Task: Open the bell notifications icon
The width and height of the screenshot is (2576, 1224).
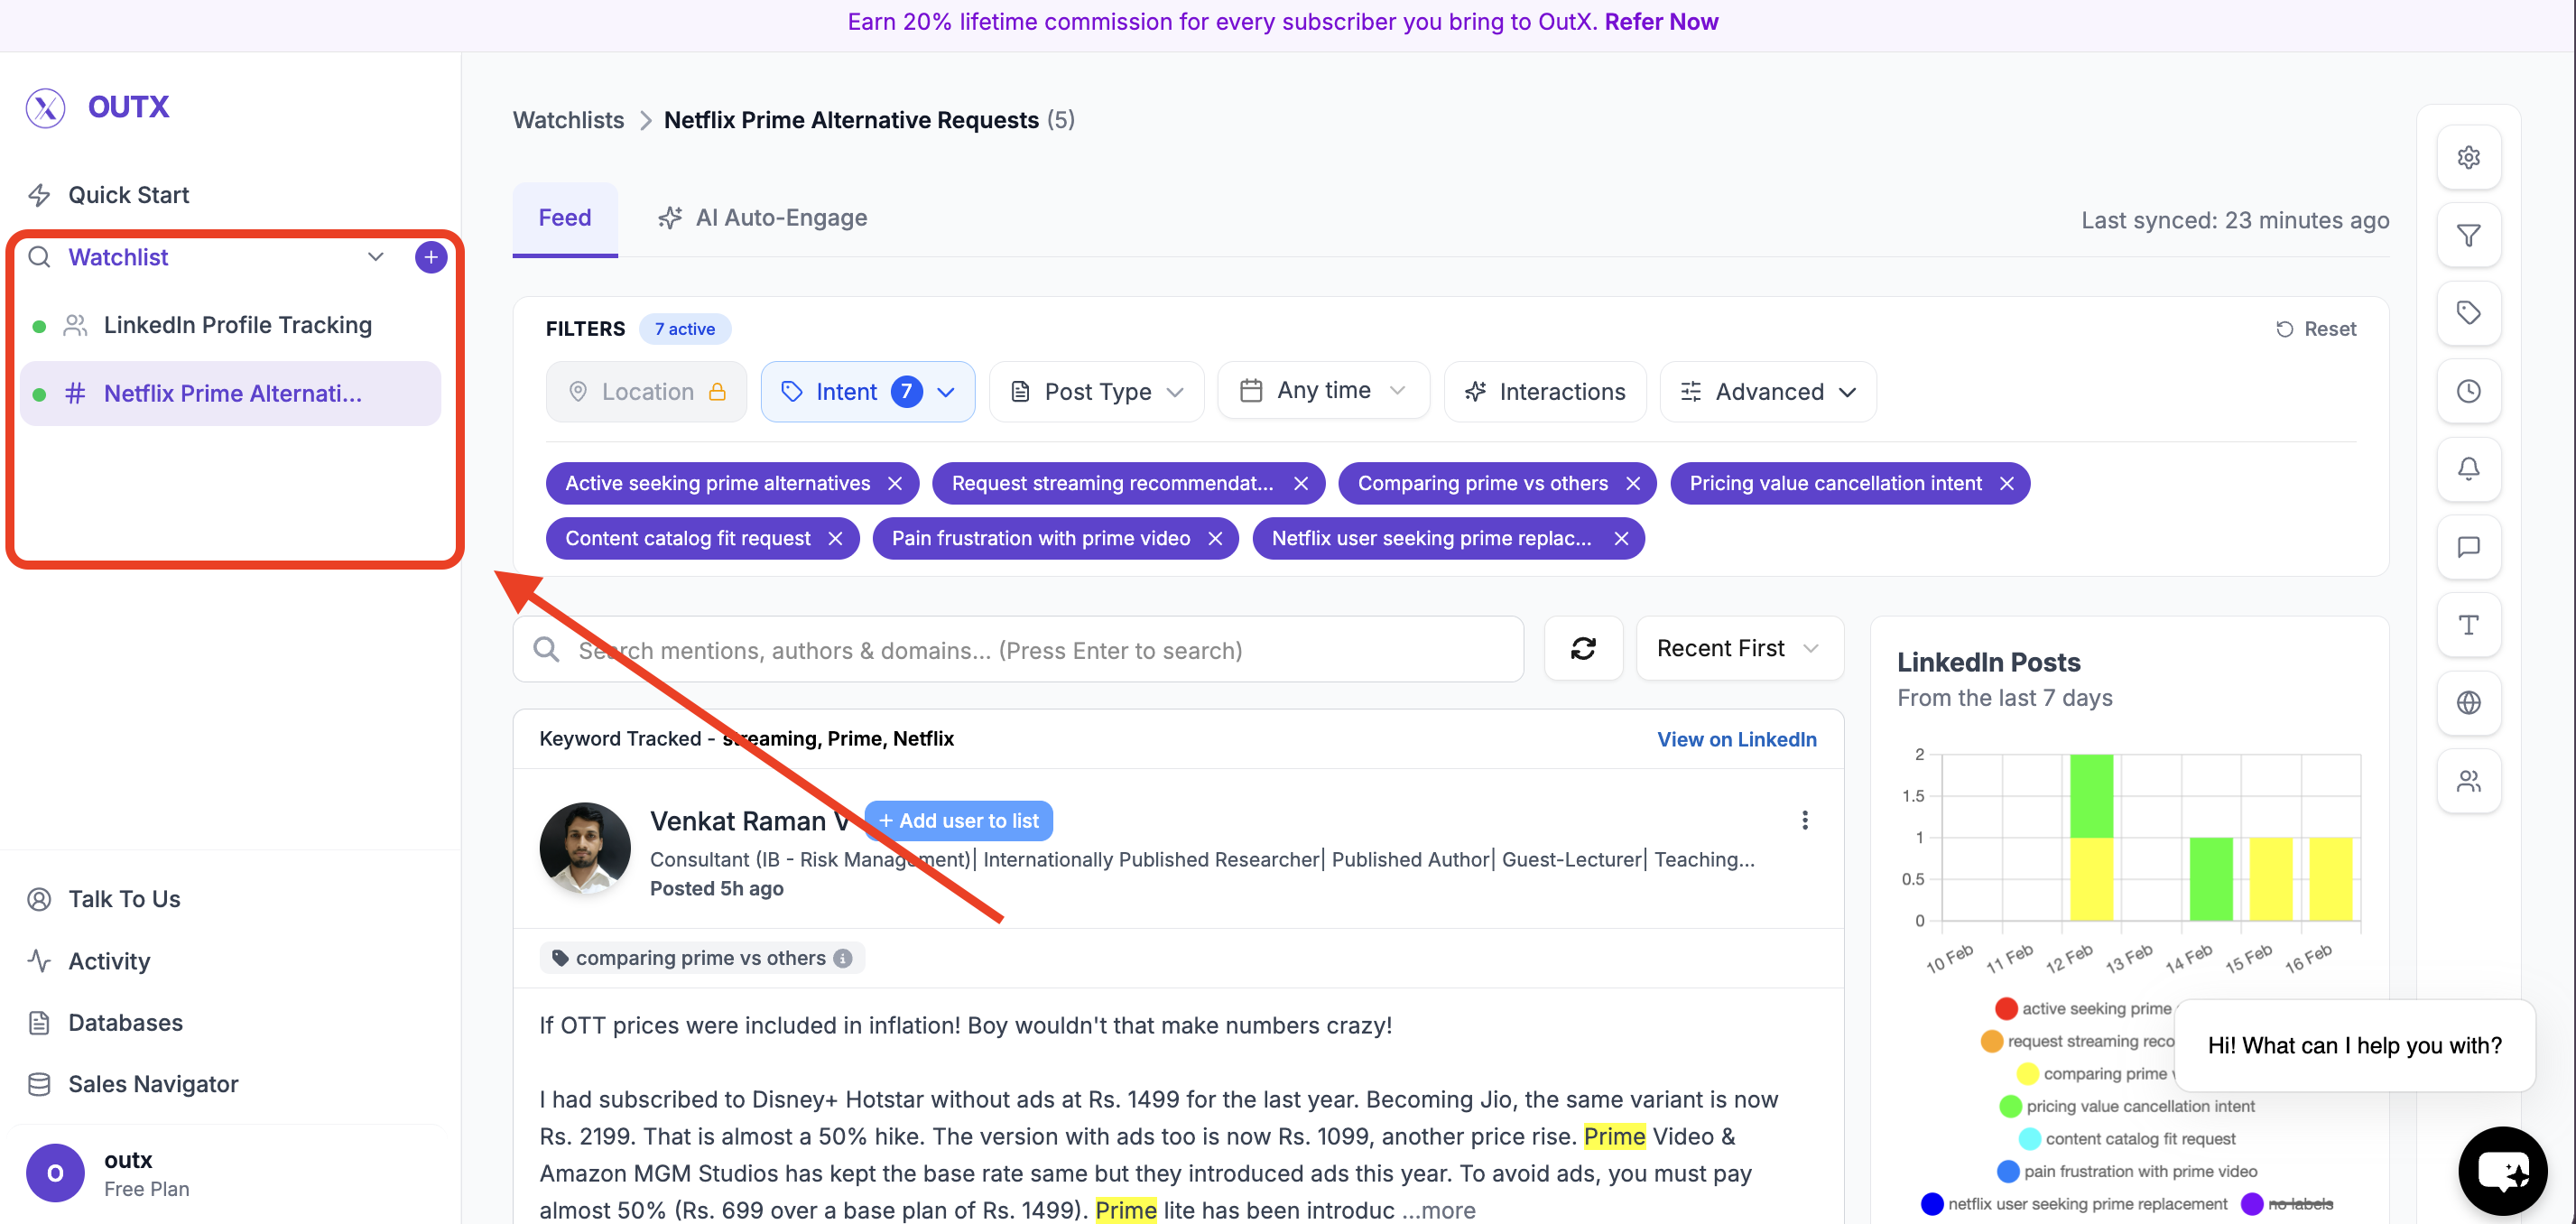Action: tap(2468, 468)
